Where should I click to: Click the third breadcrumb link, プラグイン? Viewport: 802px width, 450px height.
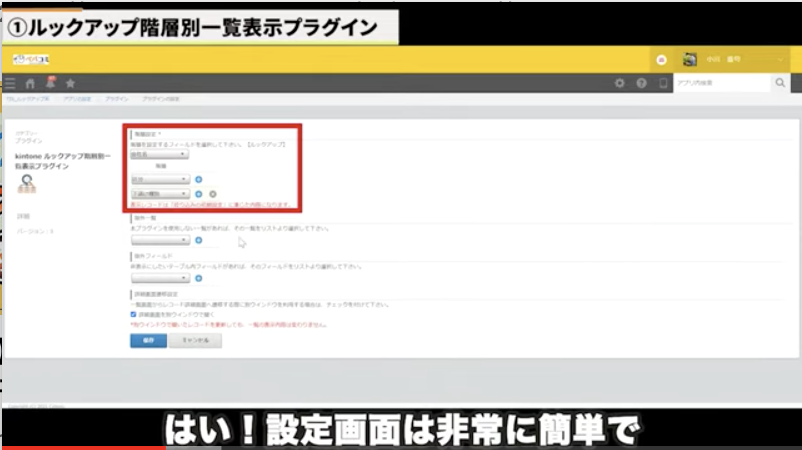pos(116,100)
